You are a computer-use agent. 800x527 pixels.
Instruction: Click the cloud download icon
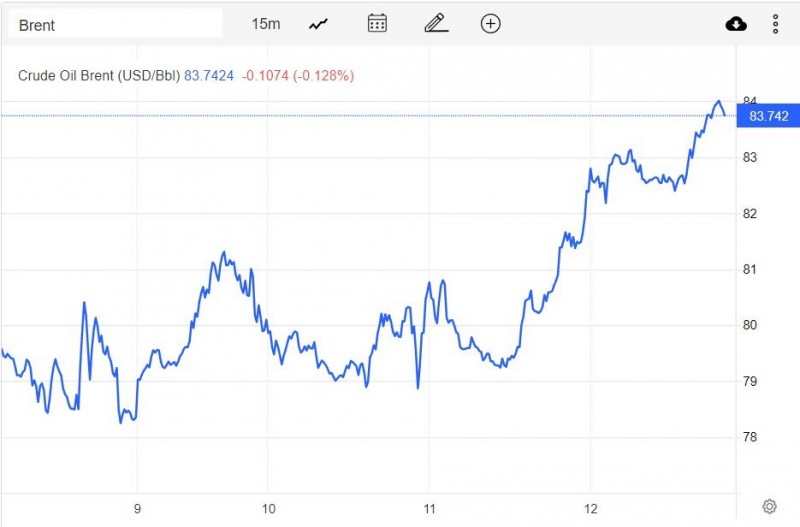tap(736, 24)
